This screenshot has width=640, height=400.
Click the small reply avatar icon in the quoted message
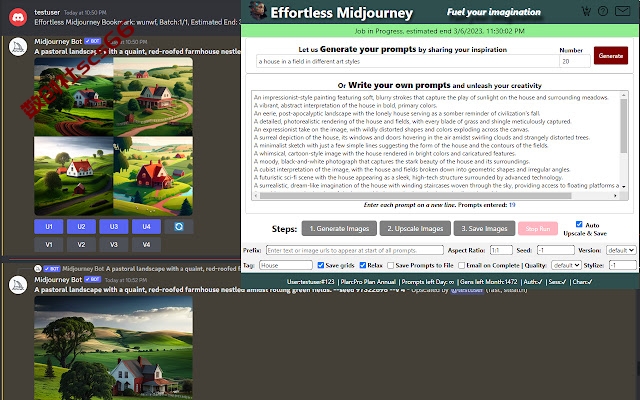coord(38,269)
